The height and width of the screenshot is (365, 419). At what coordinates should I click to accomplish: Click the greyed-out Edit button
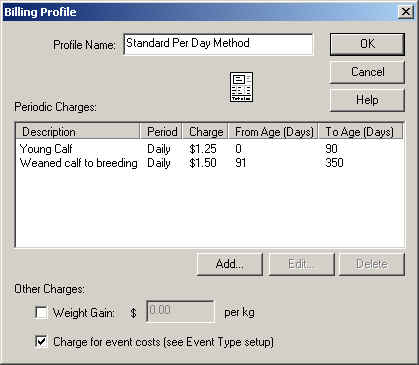point(301,264)
